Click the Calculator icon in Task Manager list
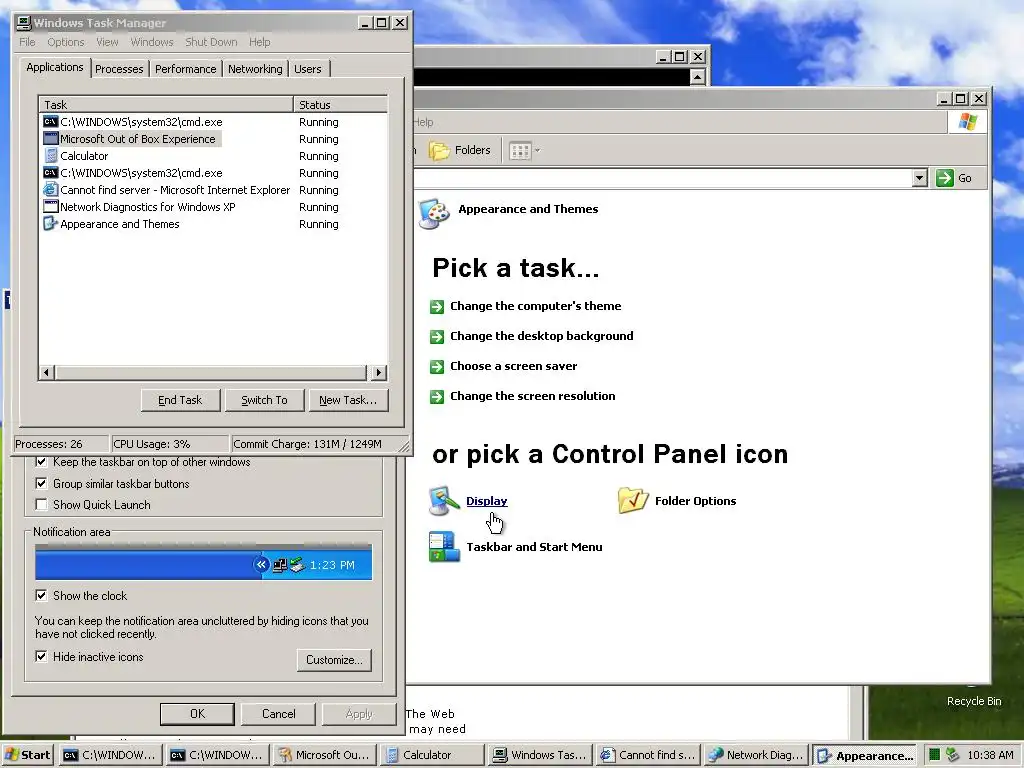The height and width of the screenshot is (768, 1024). point(50,156)
